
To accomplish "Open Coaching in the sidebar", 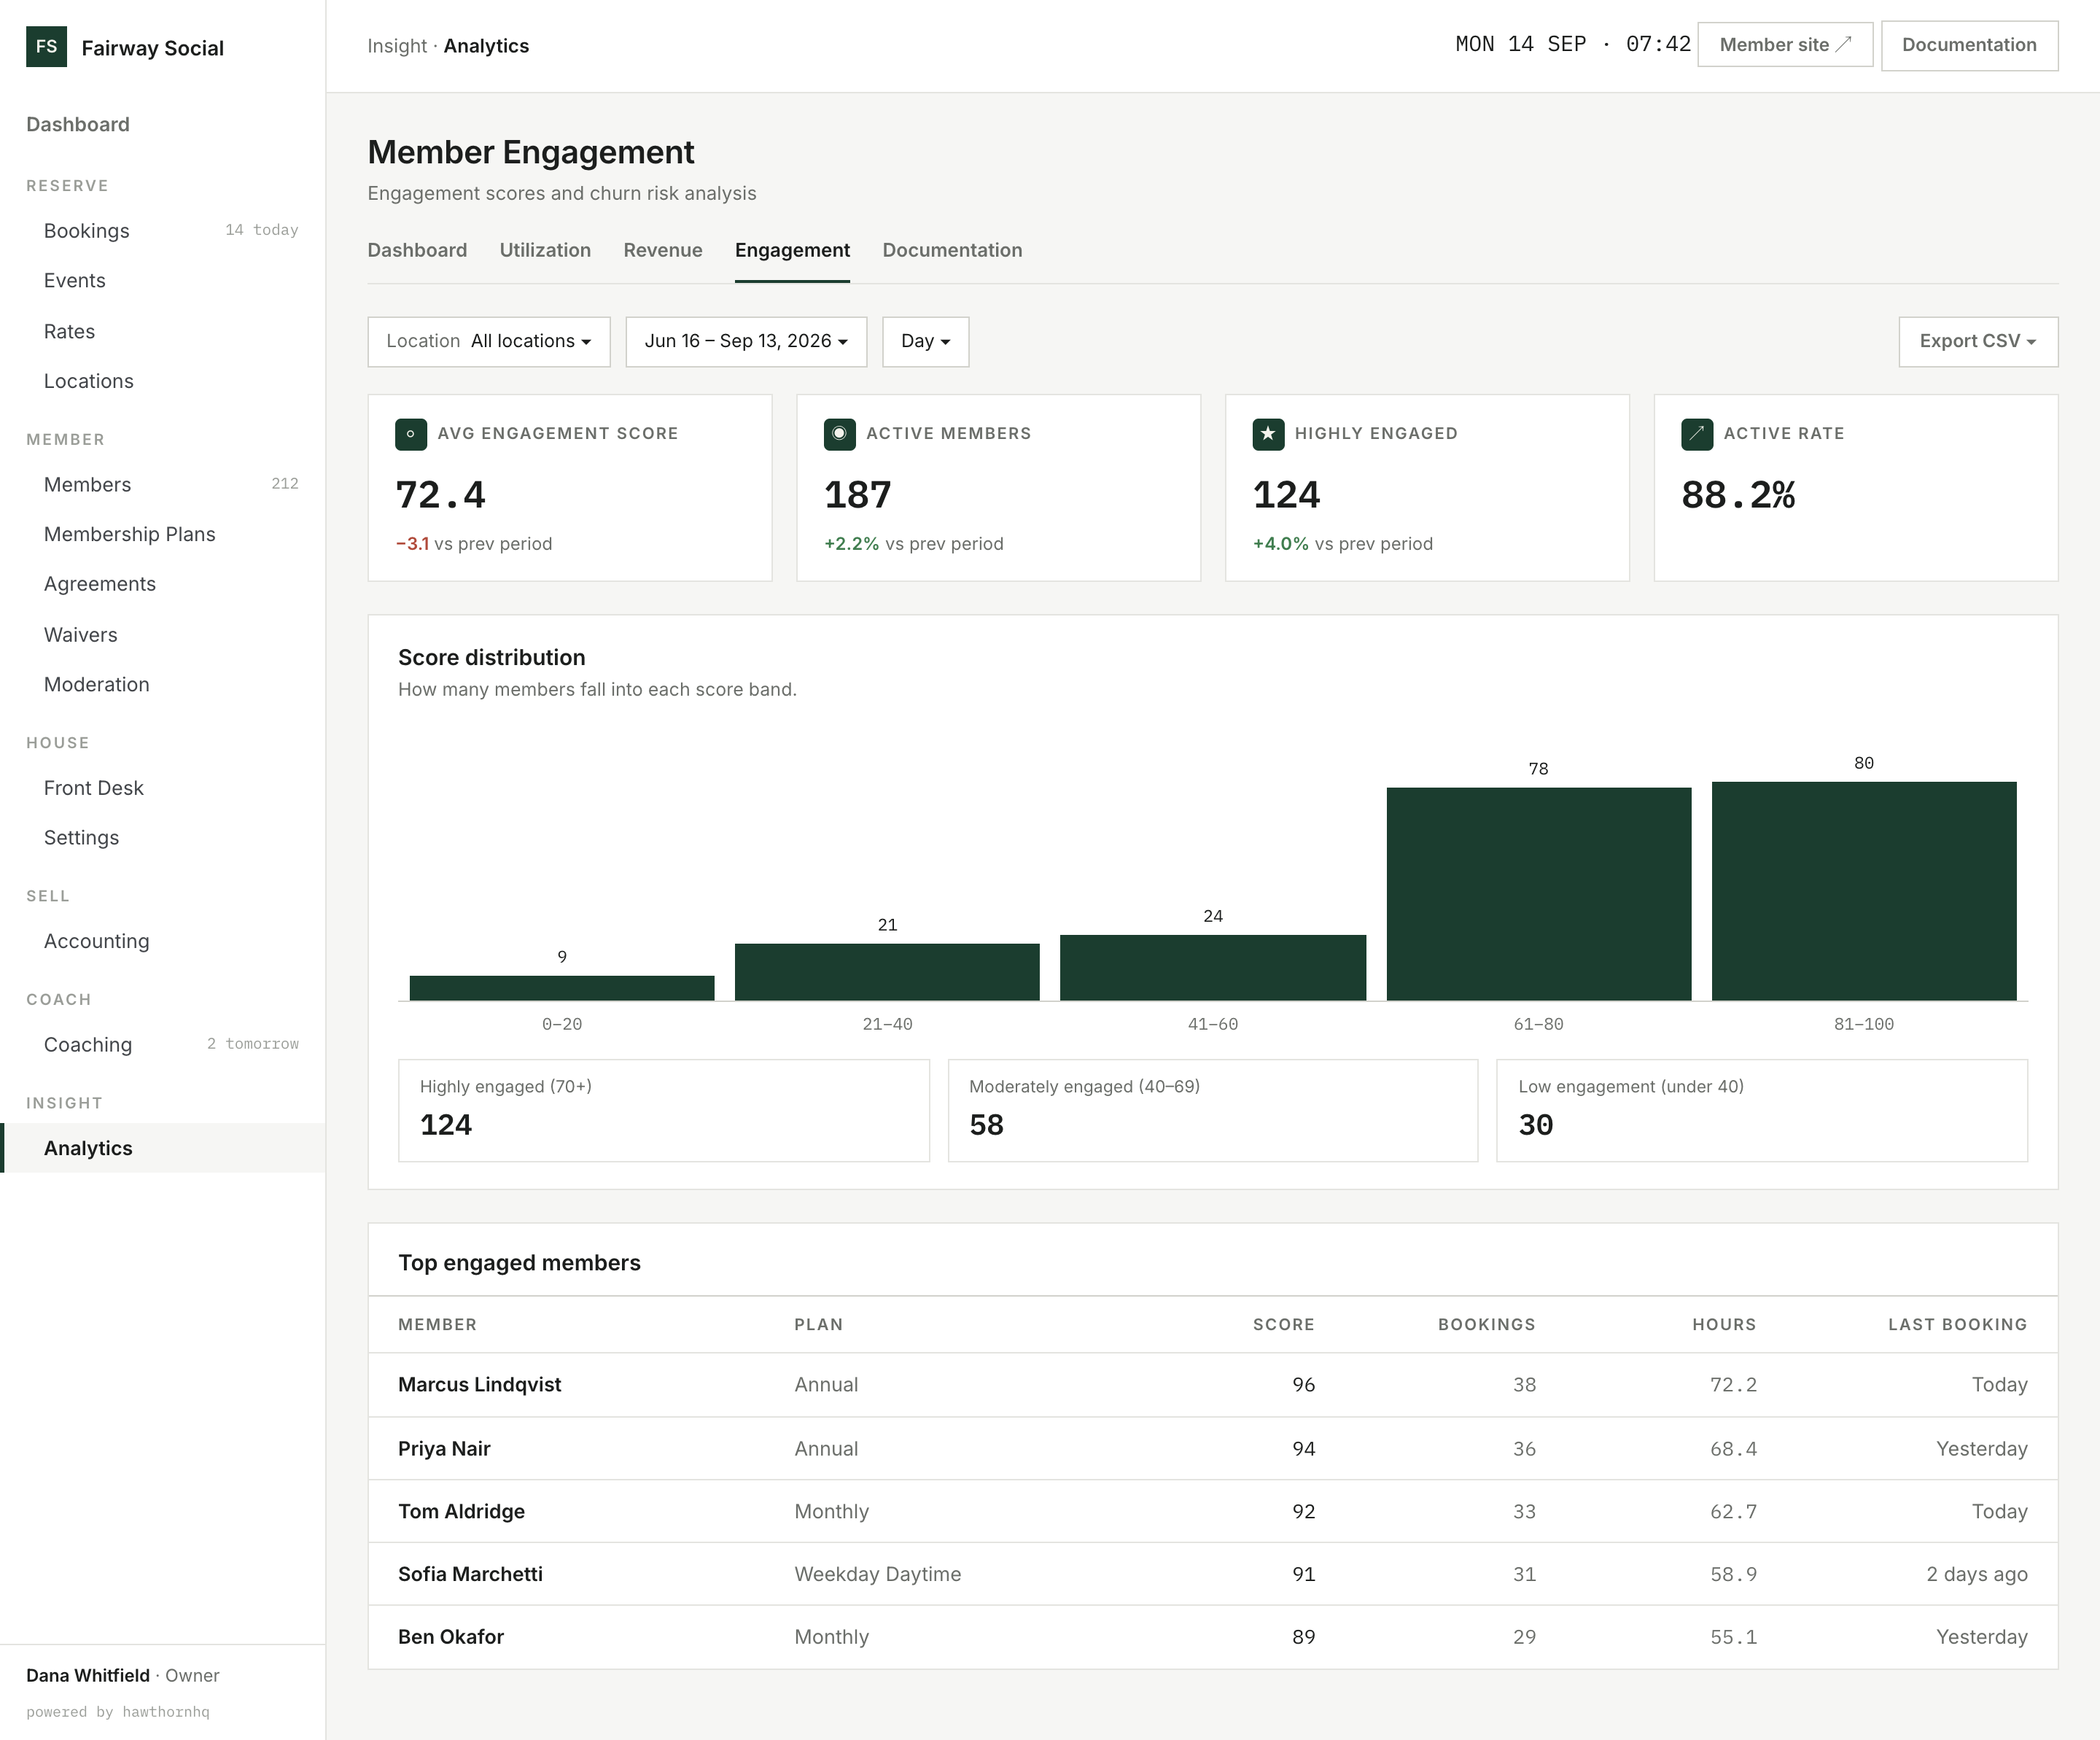I will pyautogui.click(x=162, y=1045).
